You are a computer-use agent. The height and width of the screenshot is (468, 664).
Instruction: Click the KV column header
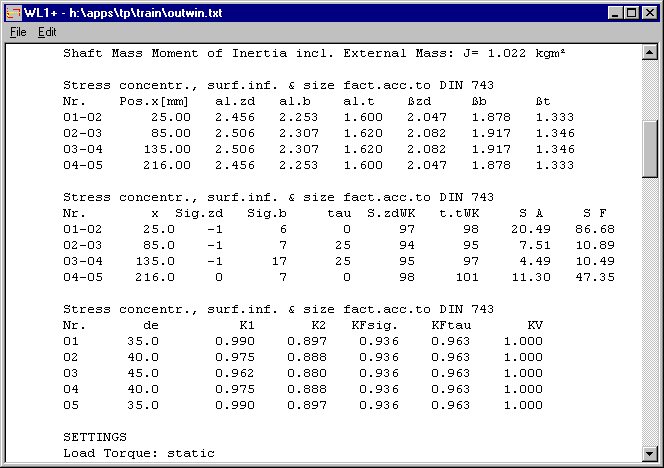(534, 325)
